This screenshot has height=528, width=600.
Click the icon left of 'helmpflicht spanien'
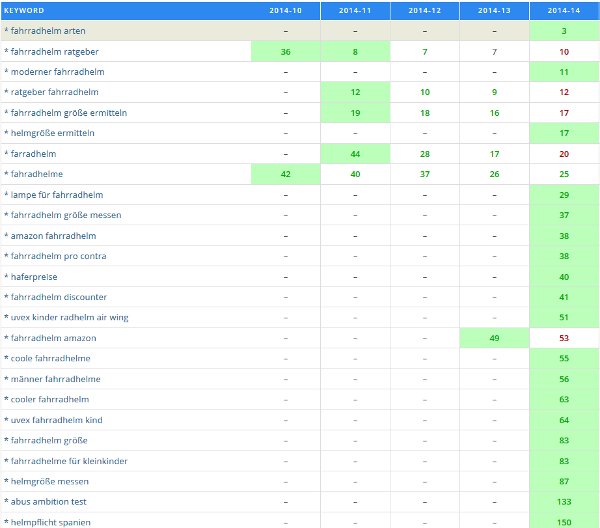[6, 522]
